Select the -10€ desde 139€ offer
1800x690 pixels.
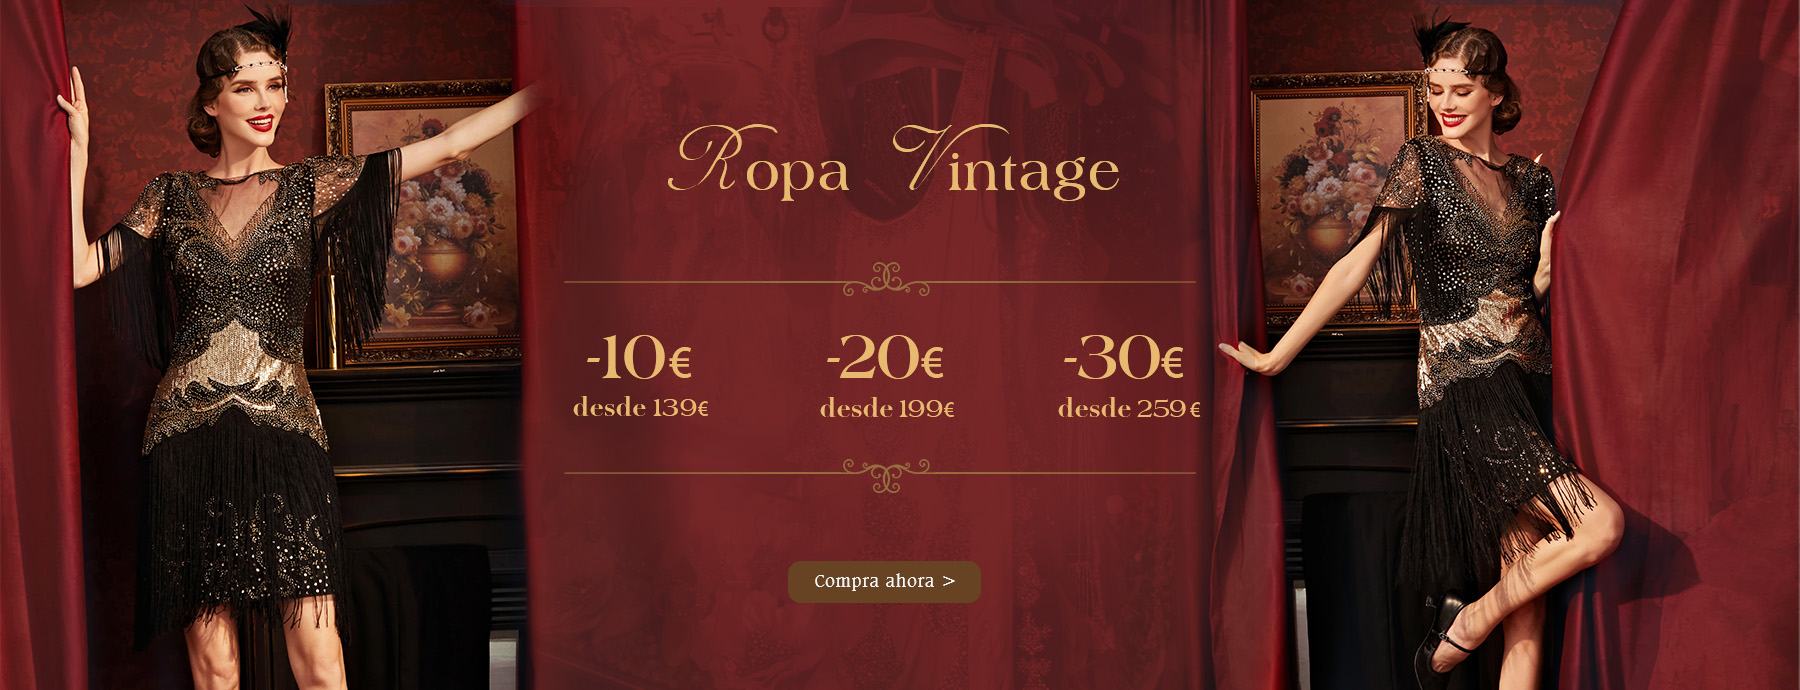click(x=641, y=377)
